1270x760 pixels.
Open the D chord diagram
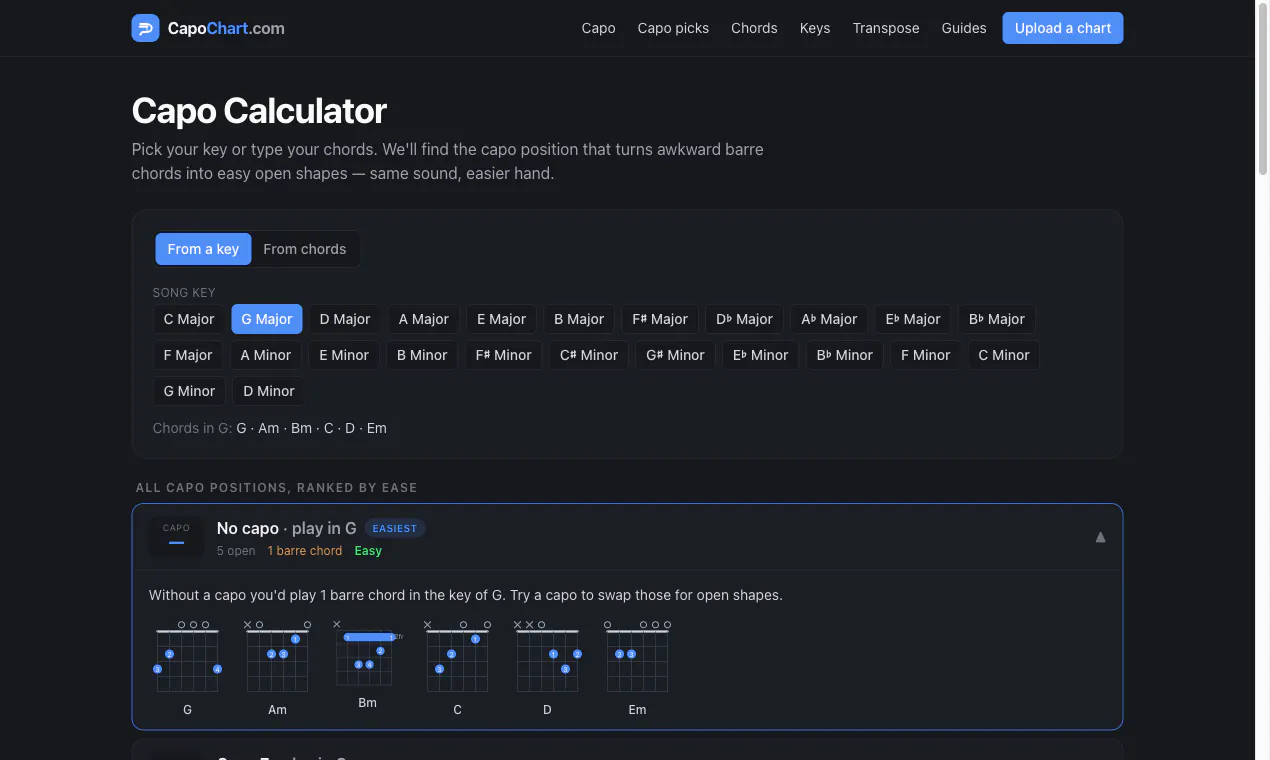tap(547, 668)
